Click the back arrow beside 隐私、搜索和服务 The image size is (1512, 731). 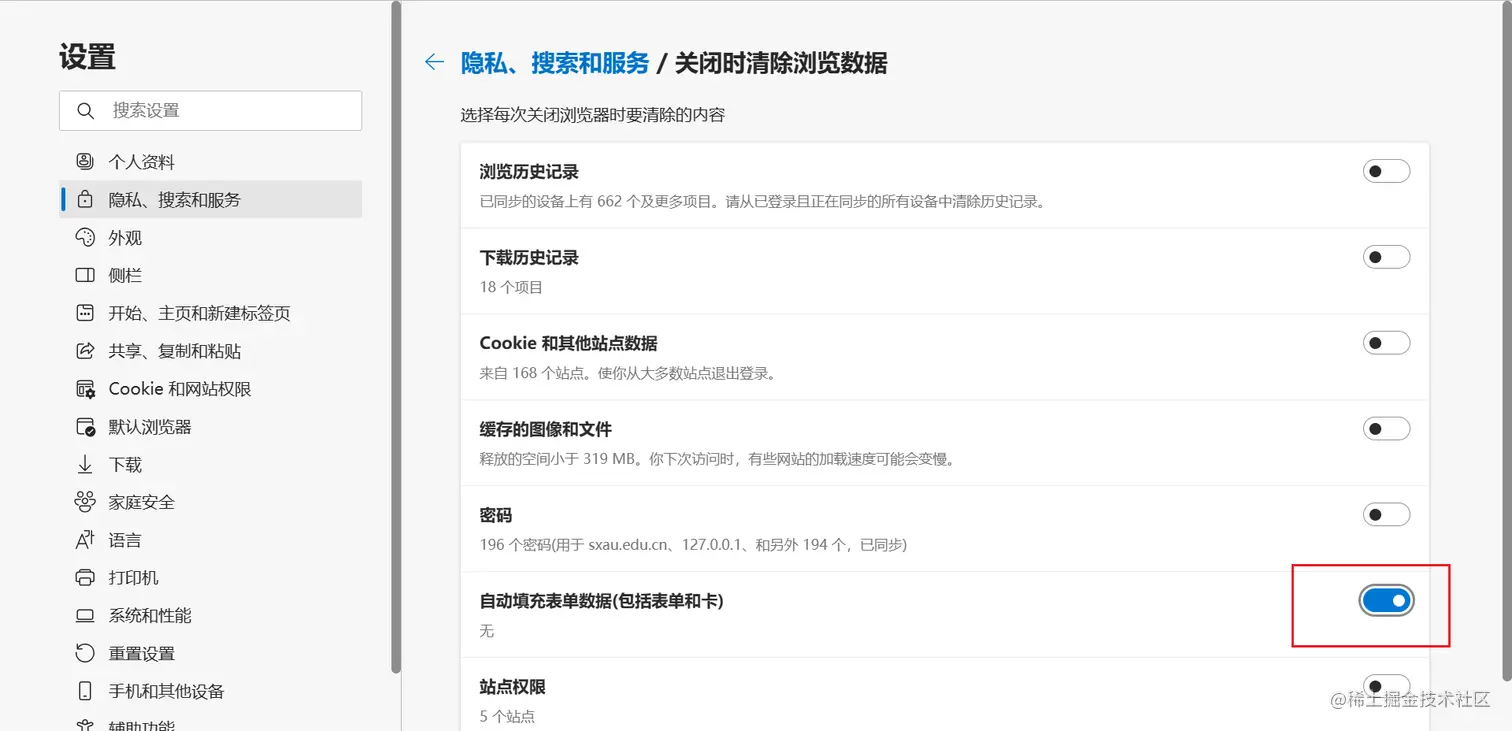click(434, 62)
